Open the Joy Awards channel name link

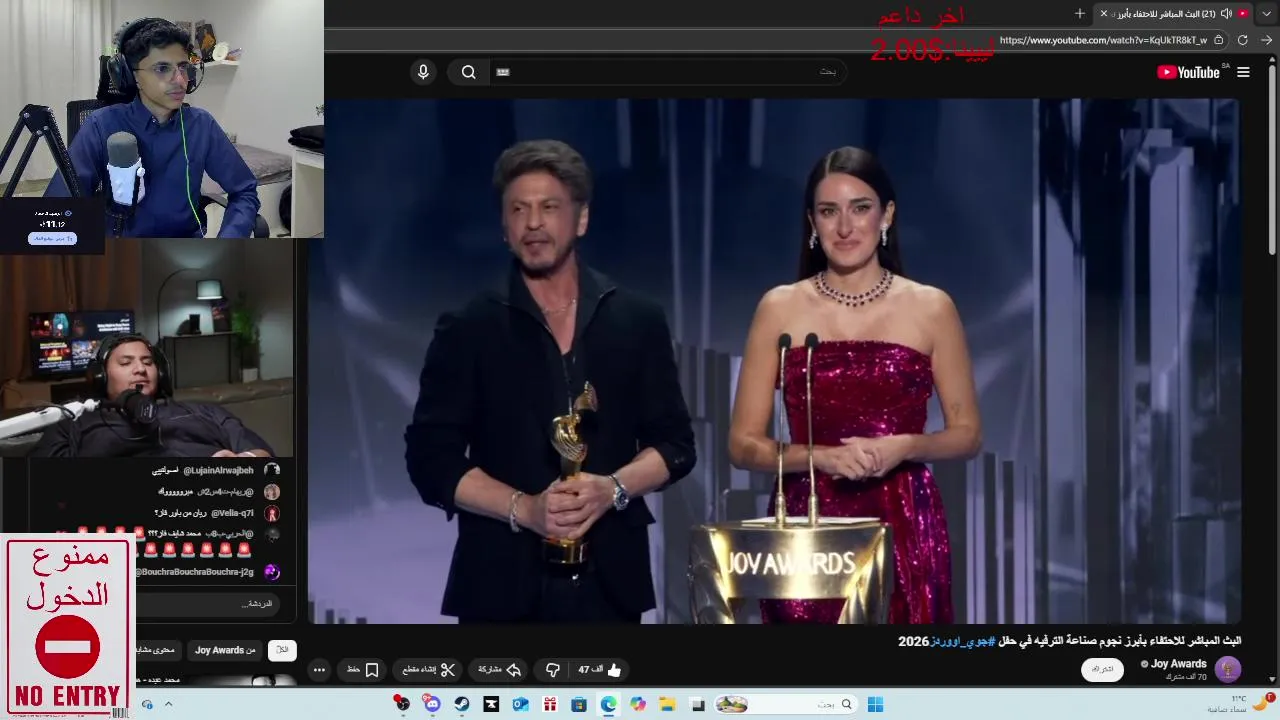(x=1178, y=664)
